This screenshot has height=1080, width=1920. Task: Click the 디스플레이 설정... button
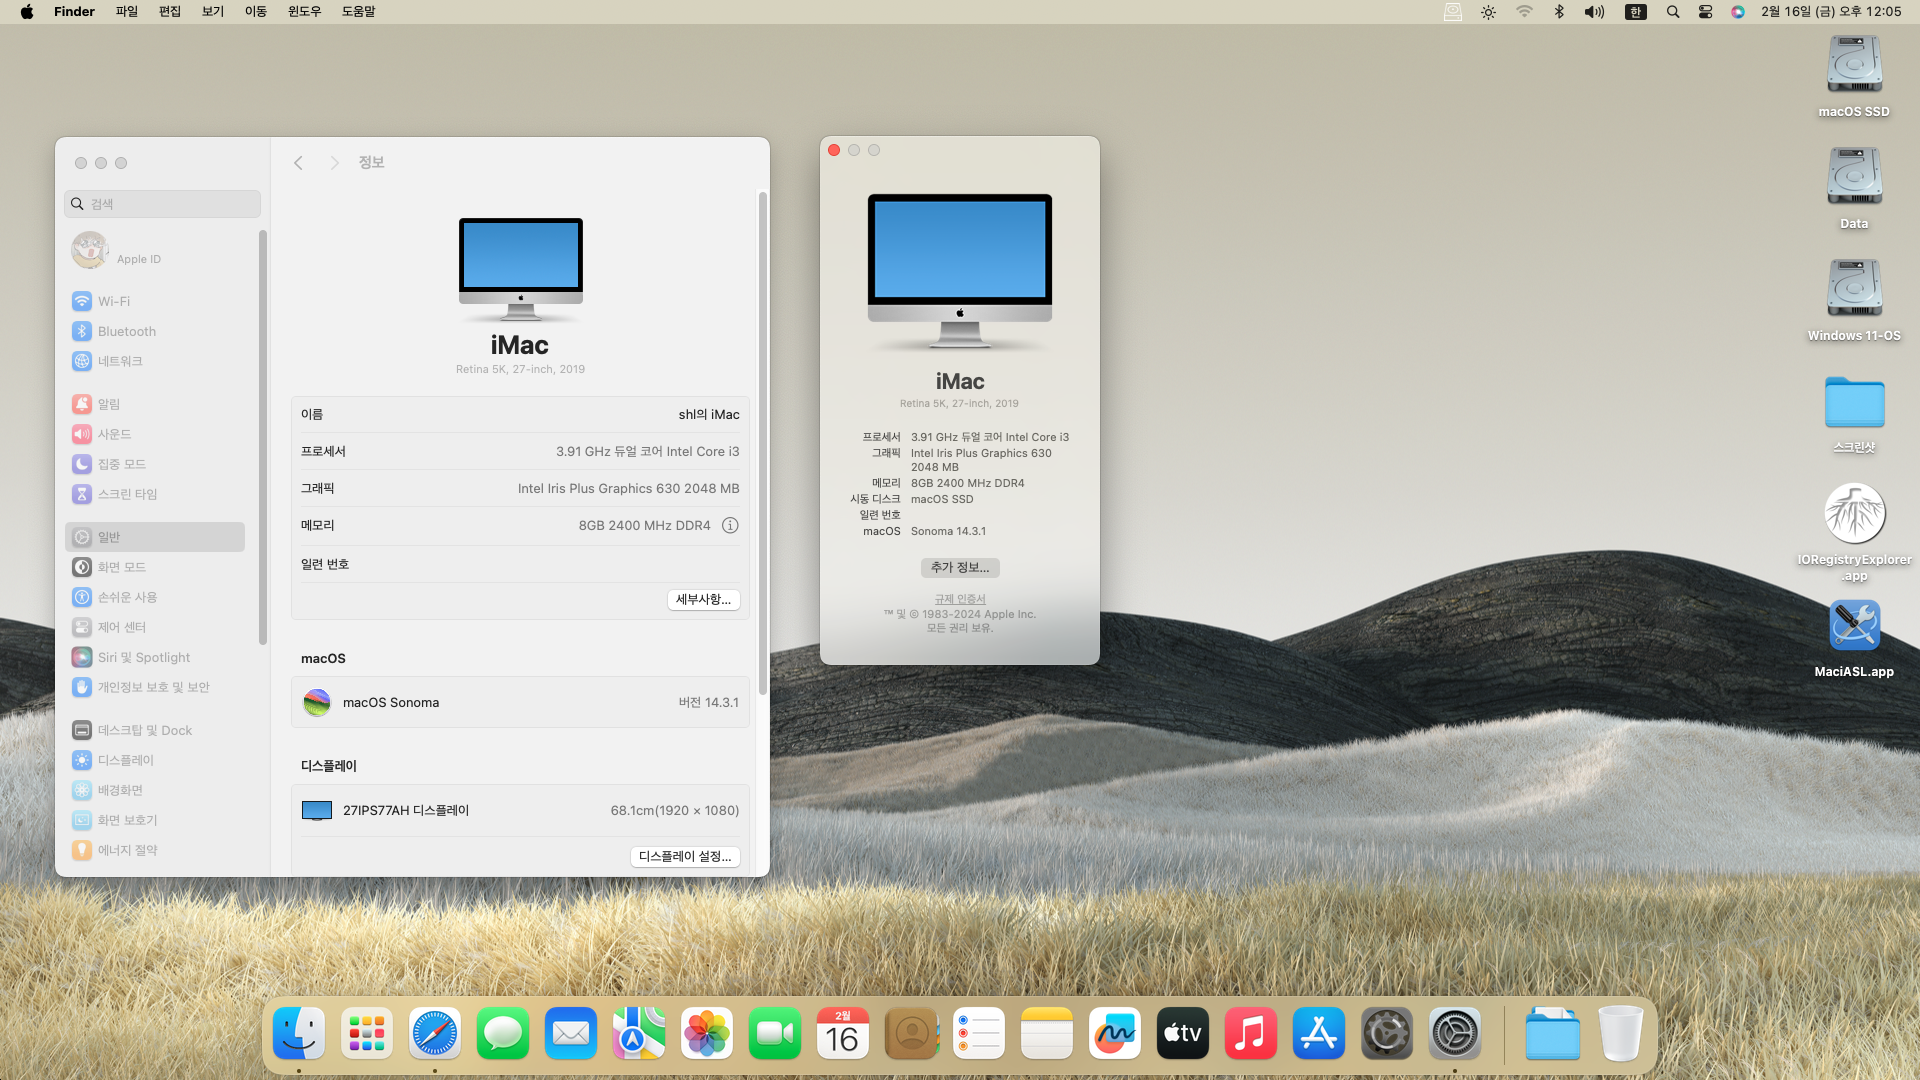[x=685, y=857]
